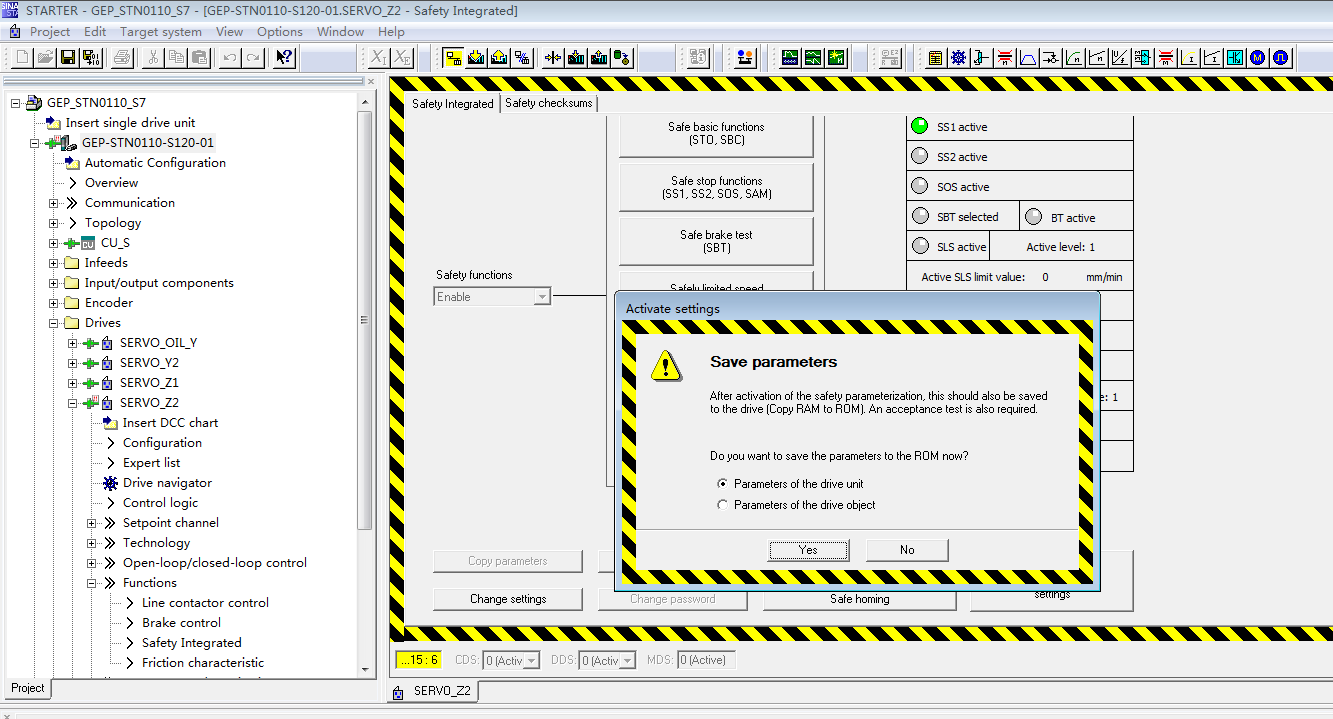Expand the Communication tree node

[54, 203]
